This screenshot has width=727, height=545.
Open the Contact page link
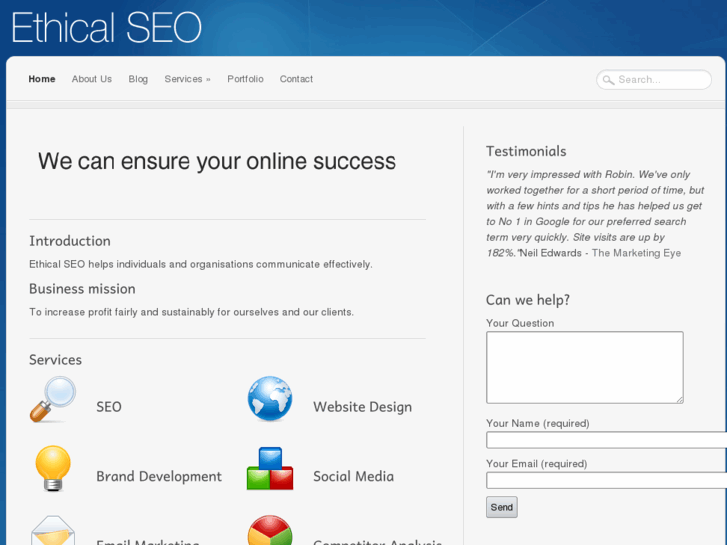[x=296, y=79]
